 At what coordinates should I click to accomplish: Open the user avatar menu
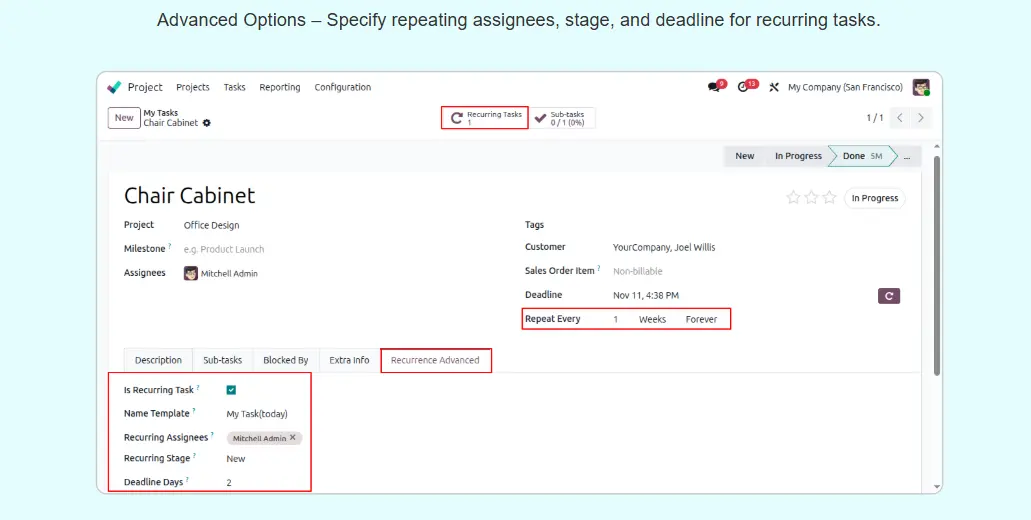click(x=921, y=87)
